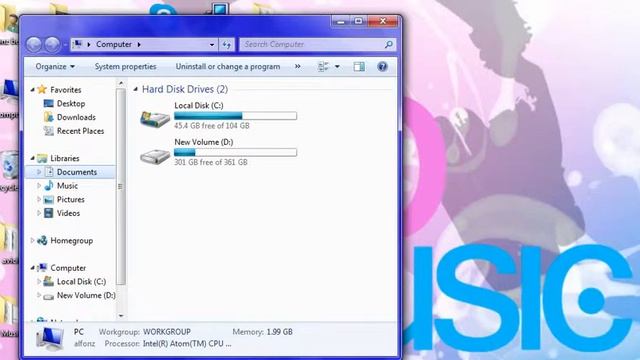Image resolution: width=640 pixels, height=360 pixels.
Task: Click Recycle Bin icon on desktop
Action: pyautogui.click(x=9, y=165)
